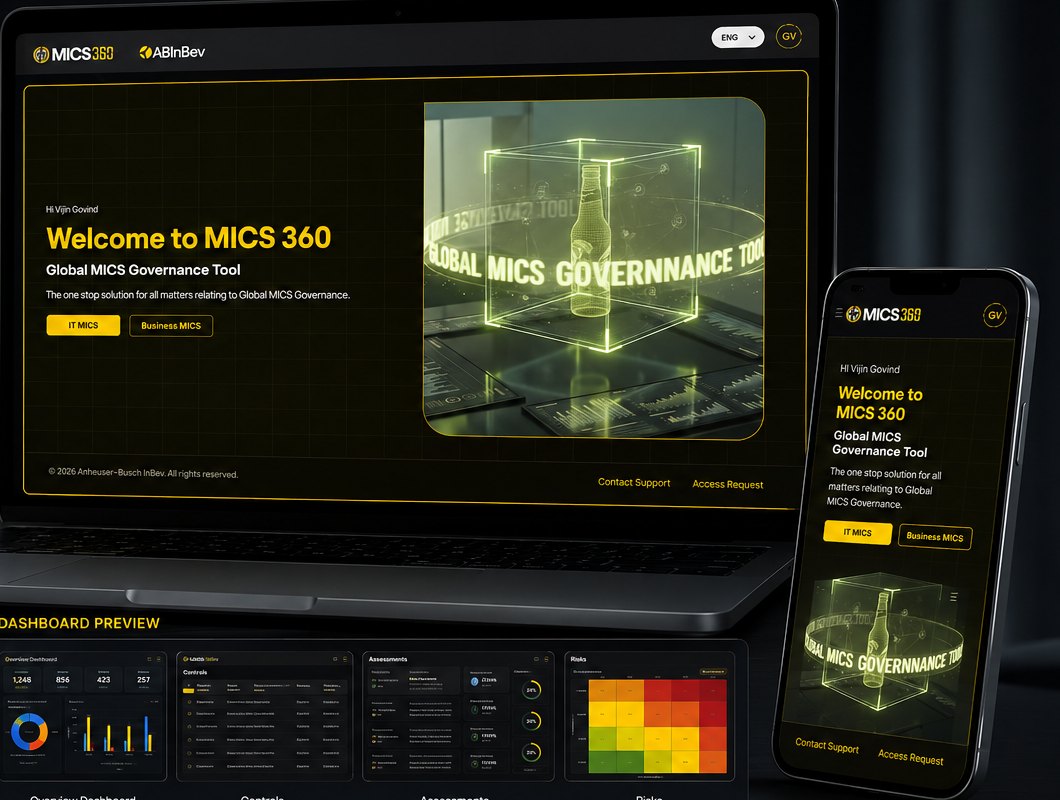Tap the small menu icon beside the phone image
The width and height of the screenshot is (1060, 800).
coord(954,596)
